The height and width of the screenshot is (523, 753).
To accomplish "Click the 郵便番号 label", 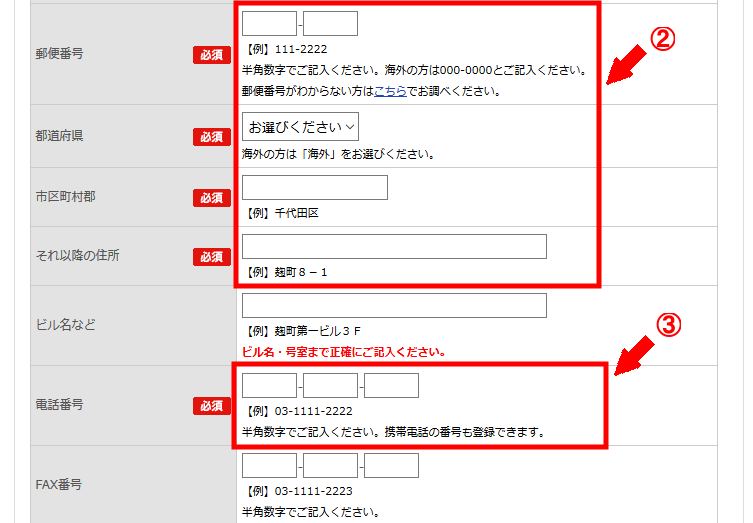I will click(x=60, y=53).
